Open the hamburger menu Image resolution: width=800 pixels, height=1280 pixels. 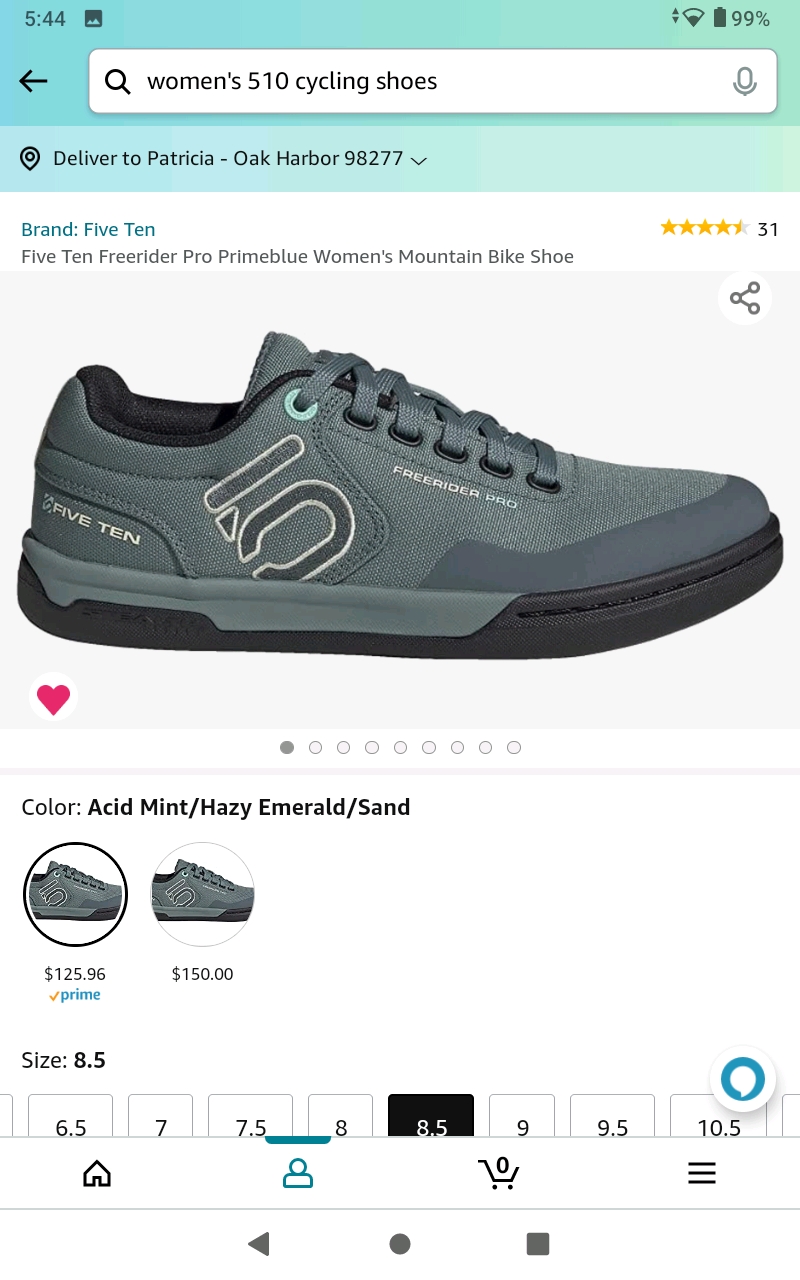(x=702, y=1172)
